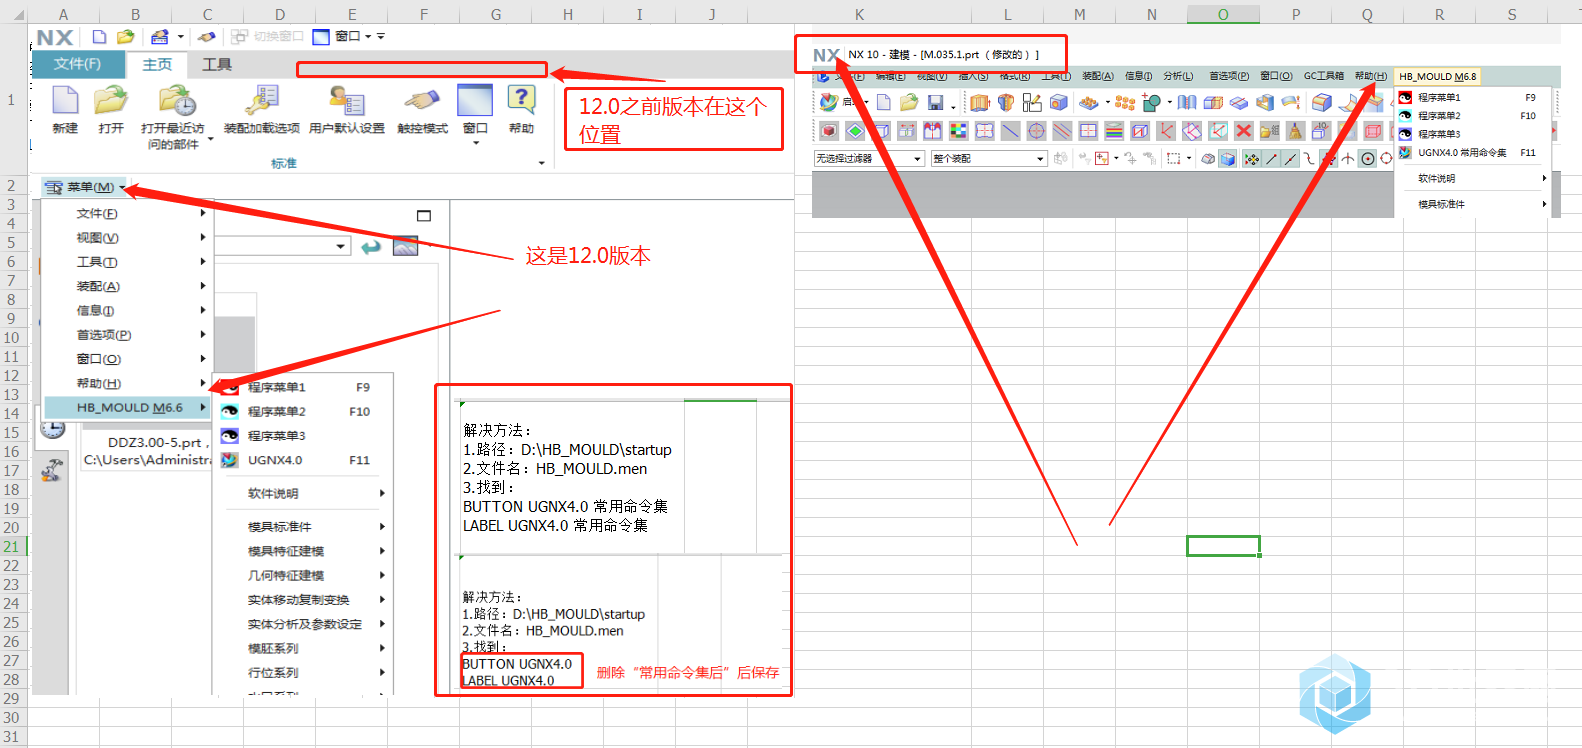Choose 程序菜单3 in the NX 12 submenu
Image resolution: width=1582 pixels, height=748 pixels.
coord(303,435)
